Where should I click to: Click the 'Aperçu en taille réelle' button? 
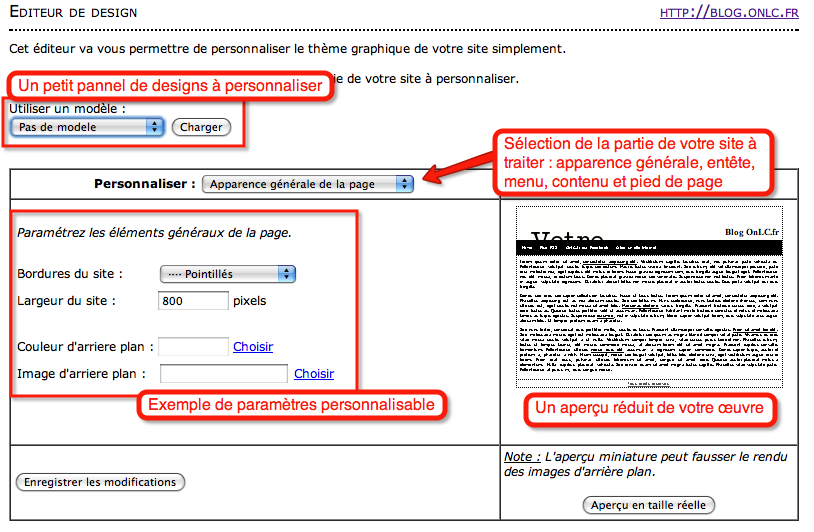click(648, 505)
